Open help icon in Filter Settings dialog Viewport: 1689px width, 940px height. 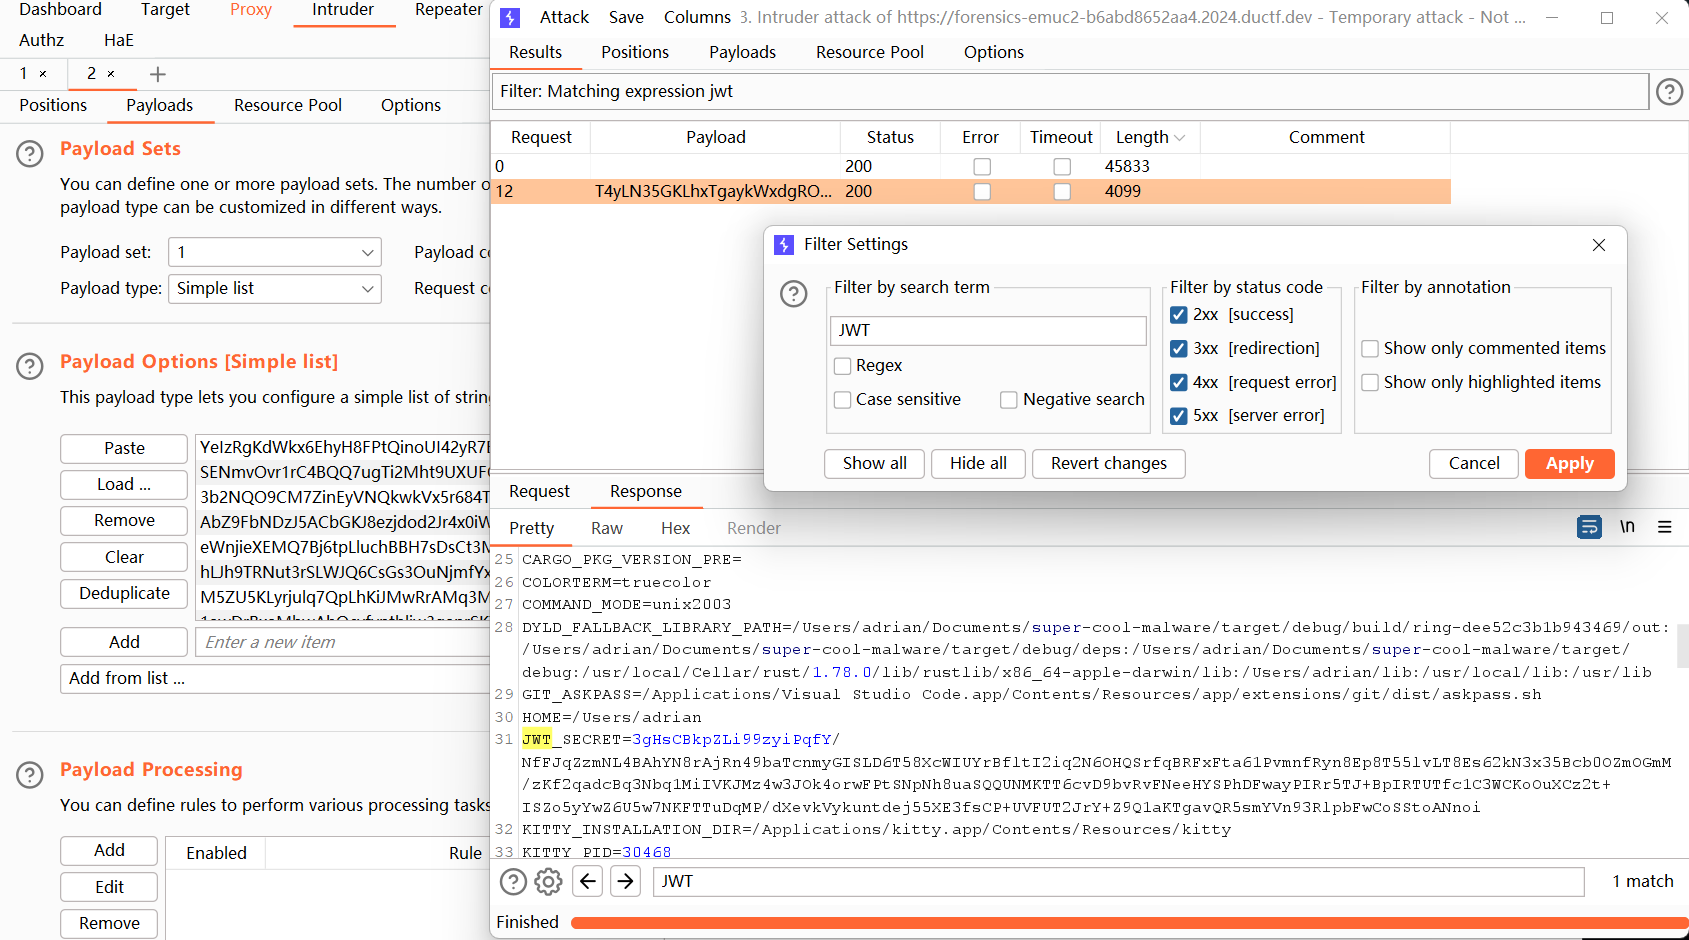[794, 294]
